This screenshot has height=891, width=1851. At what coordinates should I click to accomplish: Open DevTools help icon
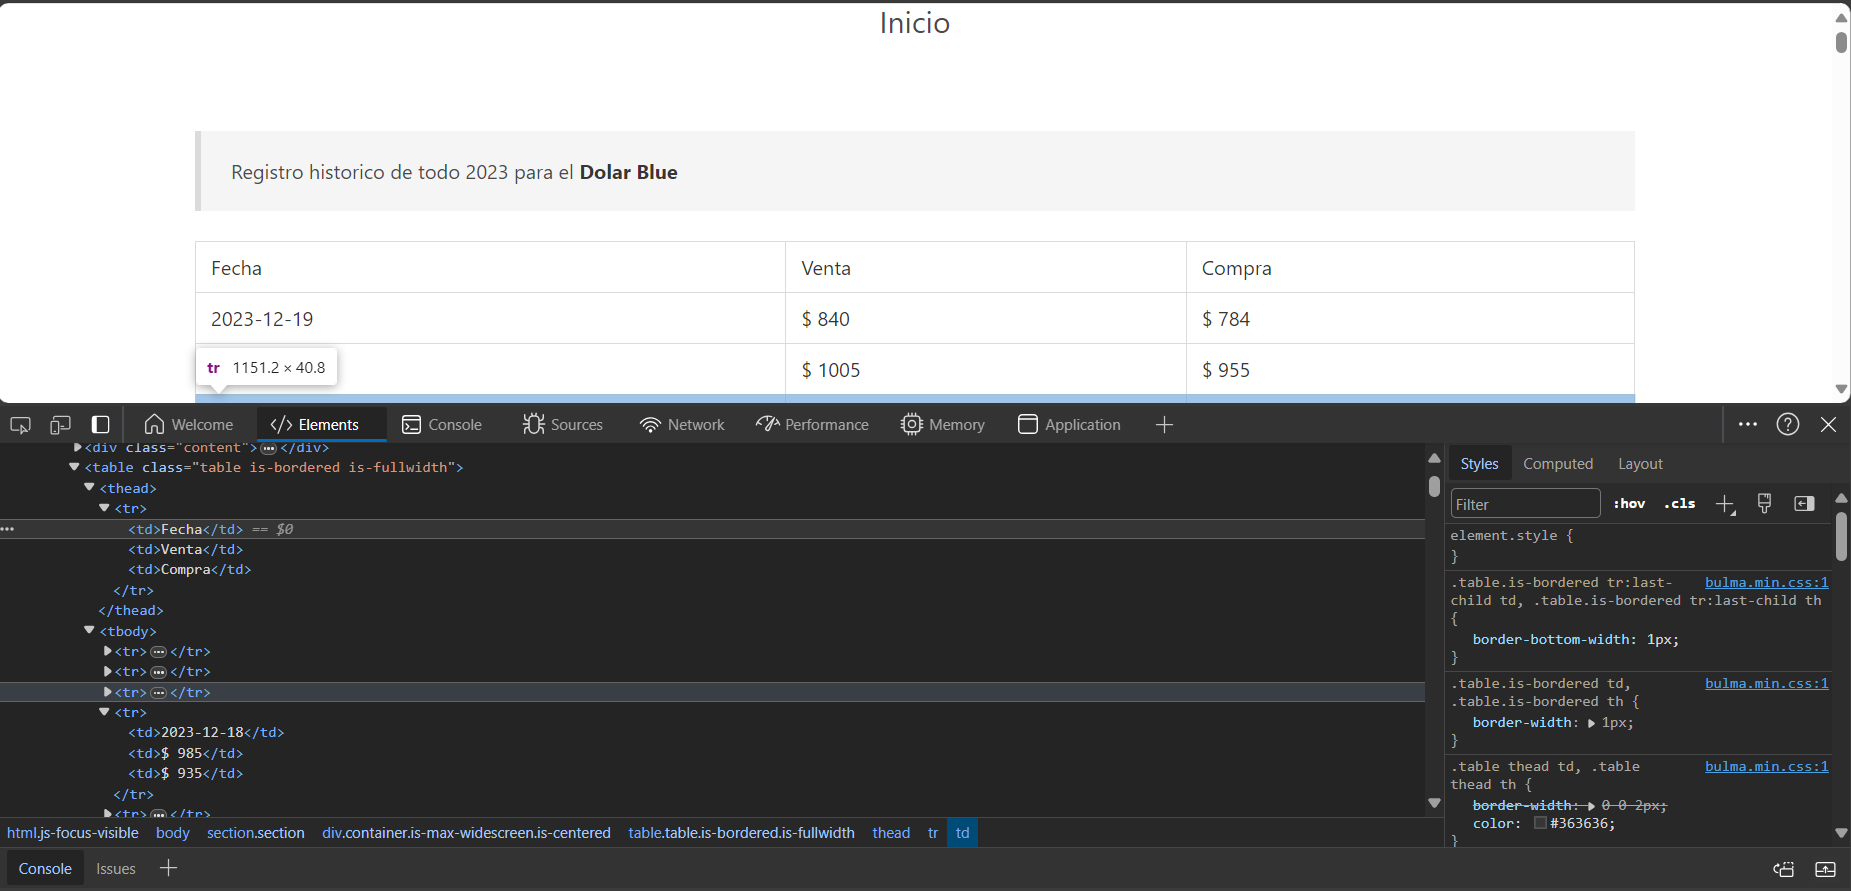coord(1788,424)
